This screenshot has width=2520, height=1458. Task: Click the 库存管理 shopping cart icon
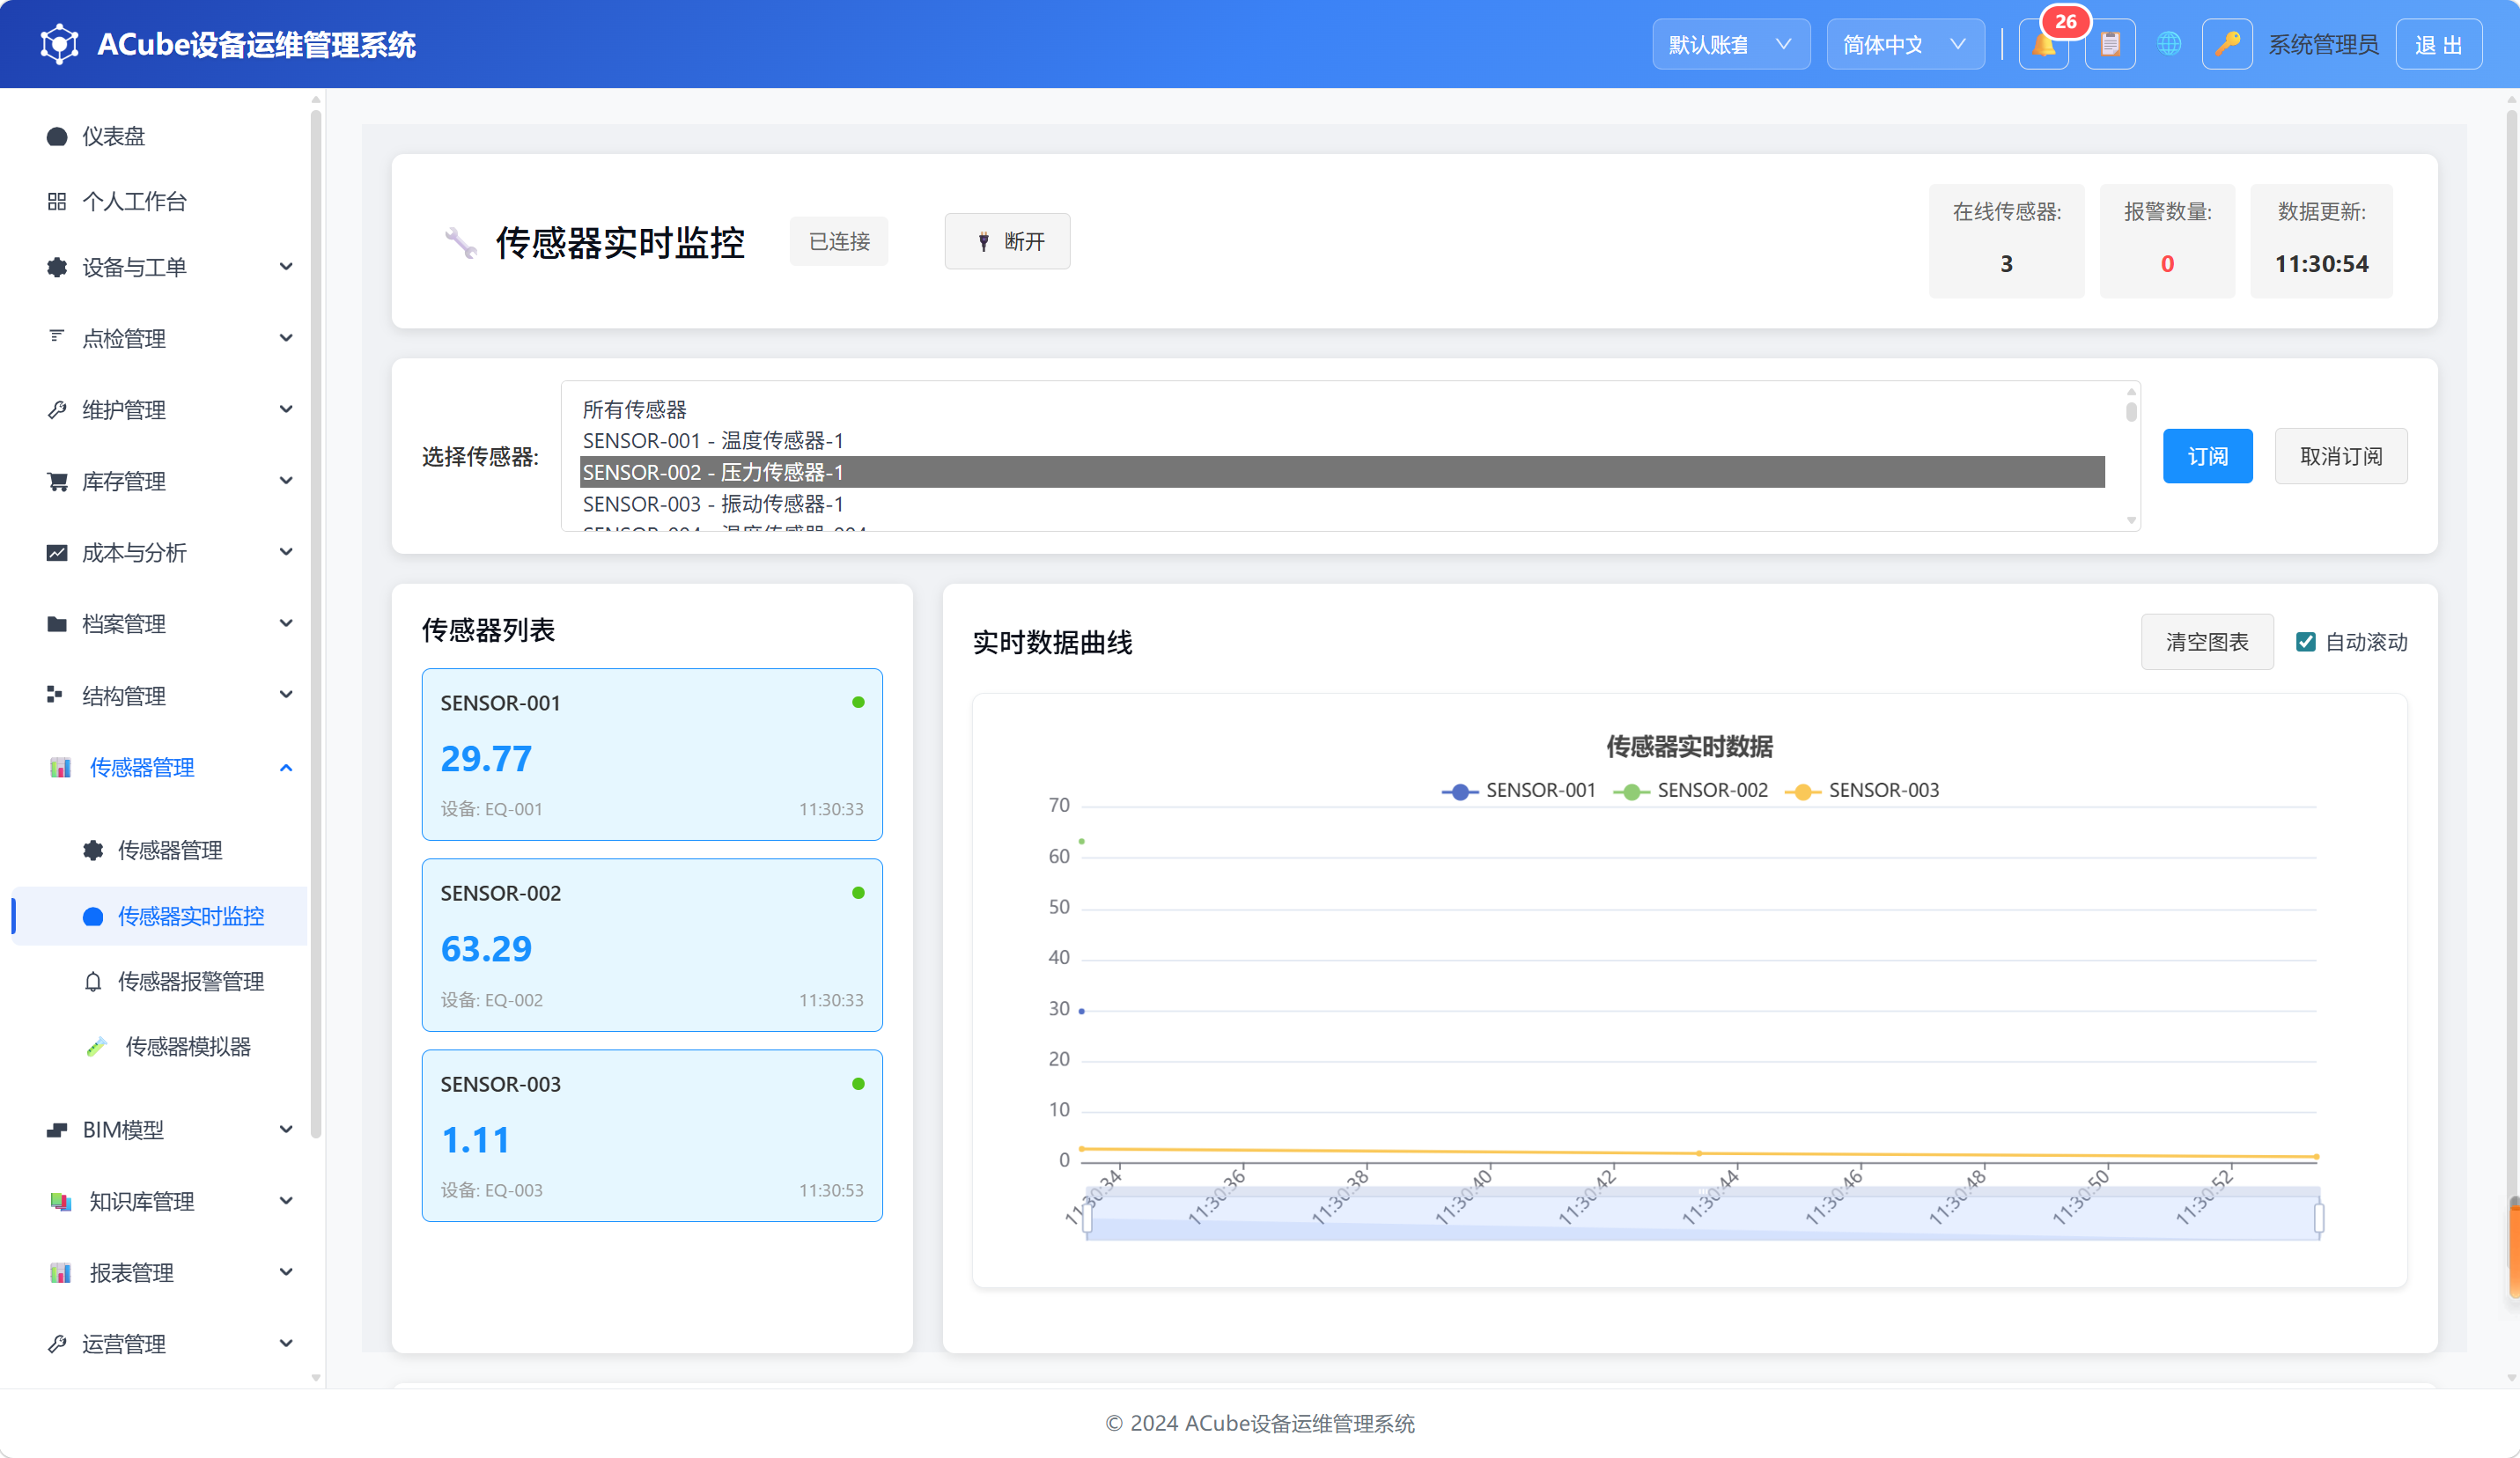(x=57, y=481)
